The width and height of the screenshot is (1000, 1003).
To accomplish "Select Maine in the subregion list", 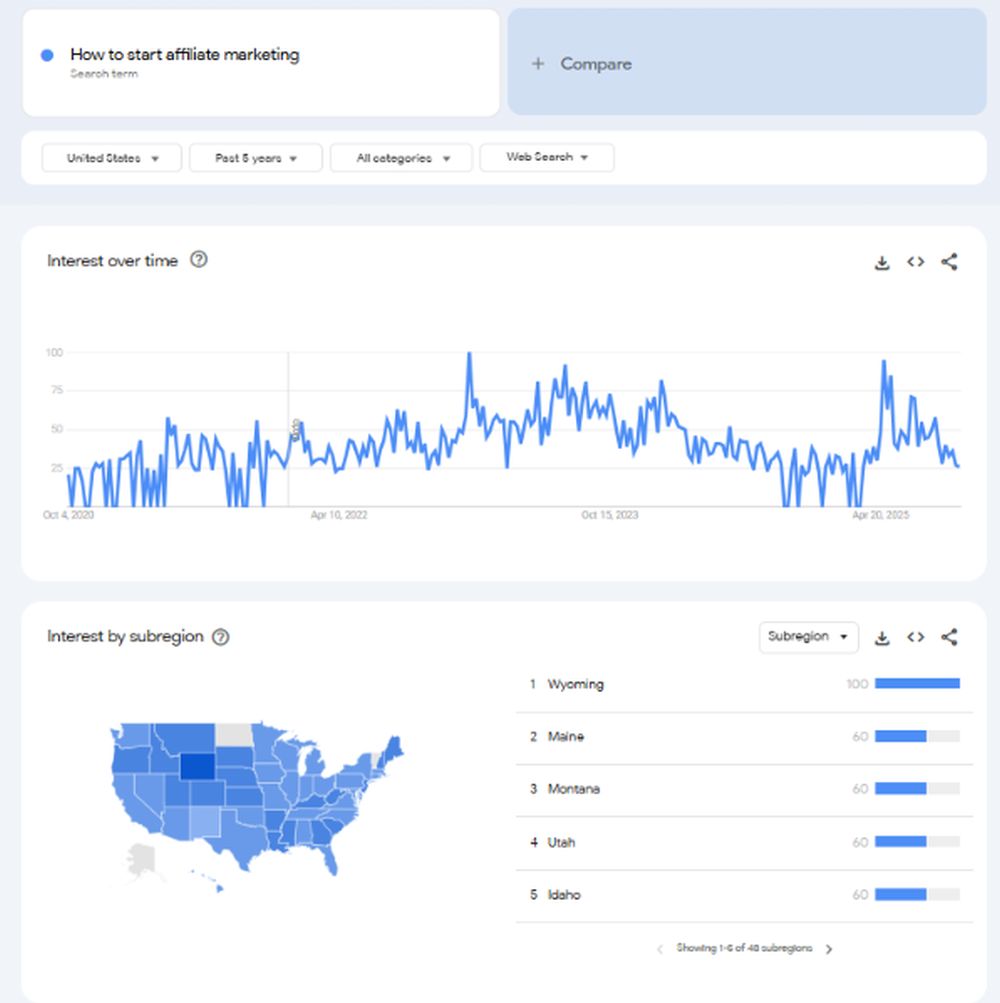I will [x=566, y=737].
